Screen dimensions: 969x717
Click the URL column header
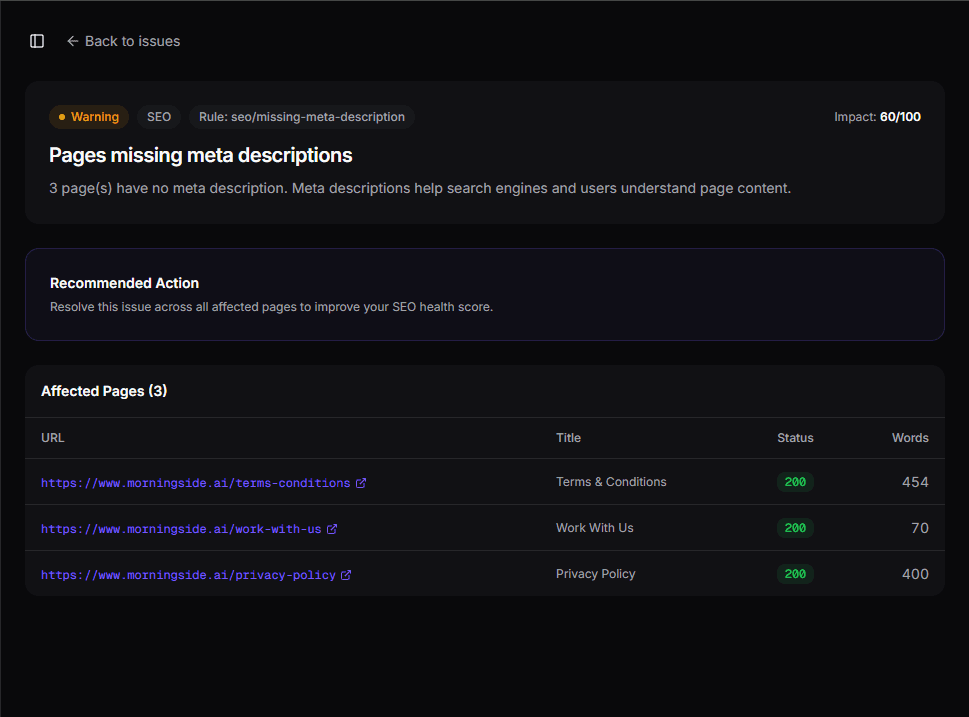(53, 438)
